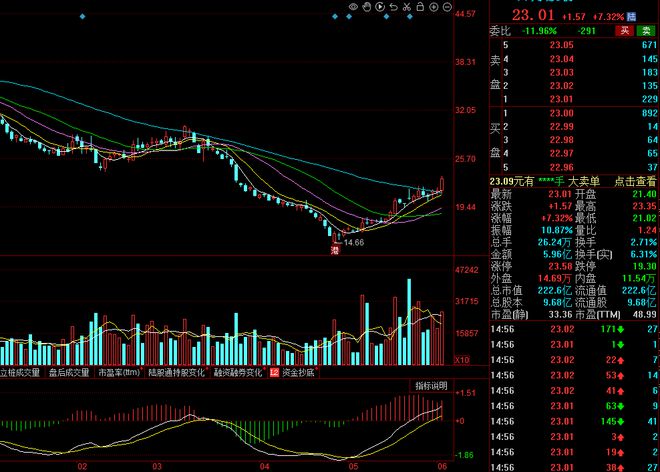Image resolution: width=660 pixels, height=472 pixels.
Task: Toggle the chart lock icon
Action: pos(422,8)
